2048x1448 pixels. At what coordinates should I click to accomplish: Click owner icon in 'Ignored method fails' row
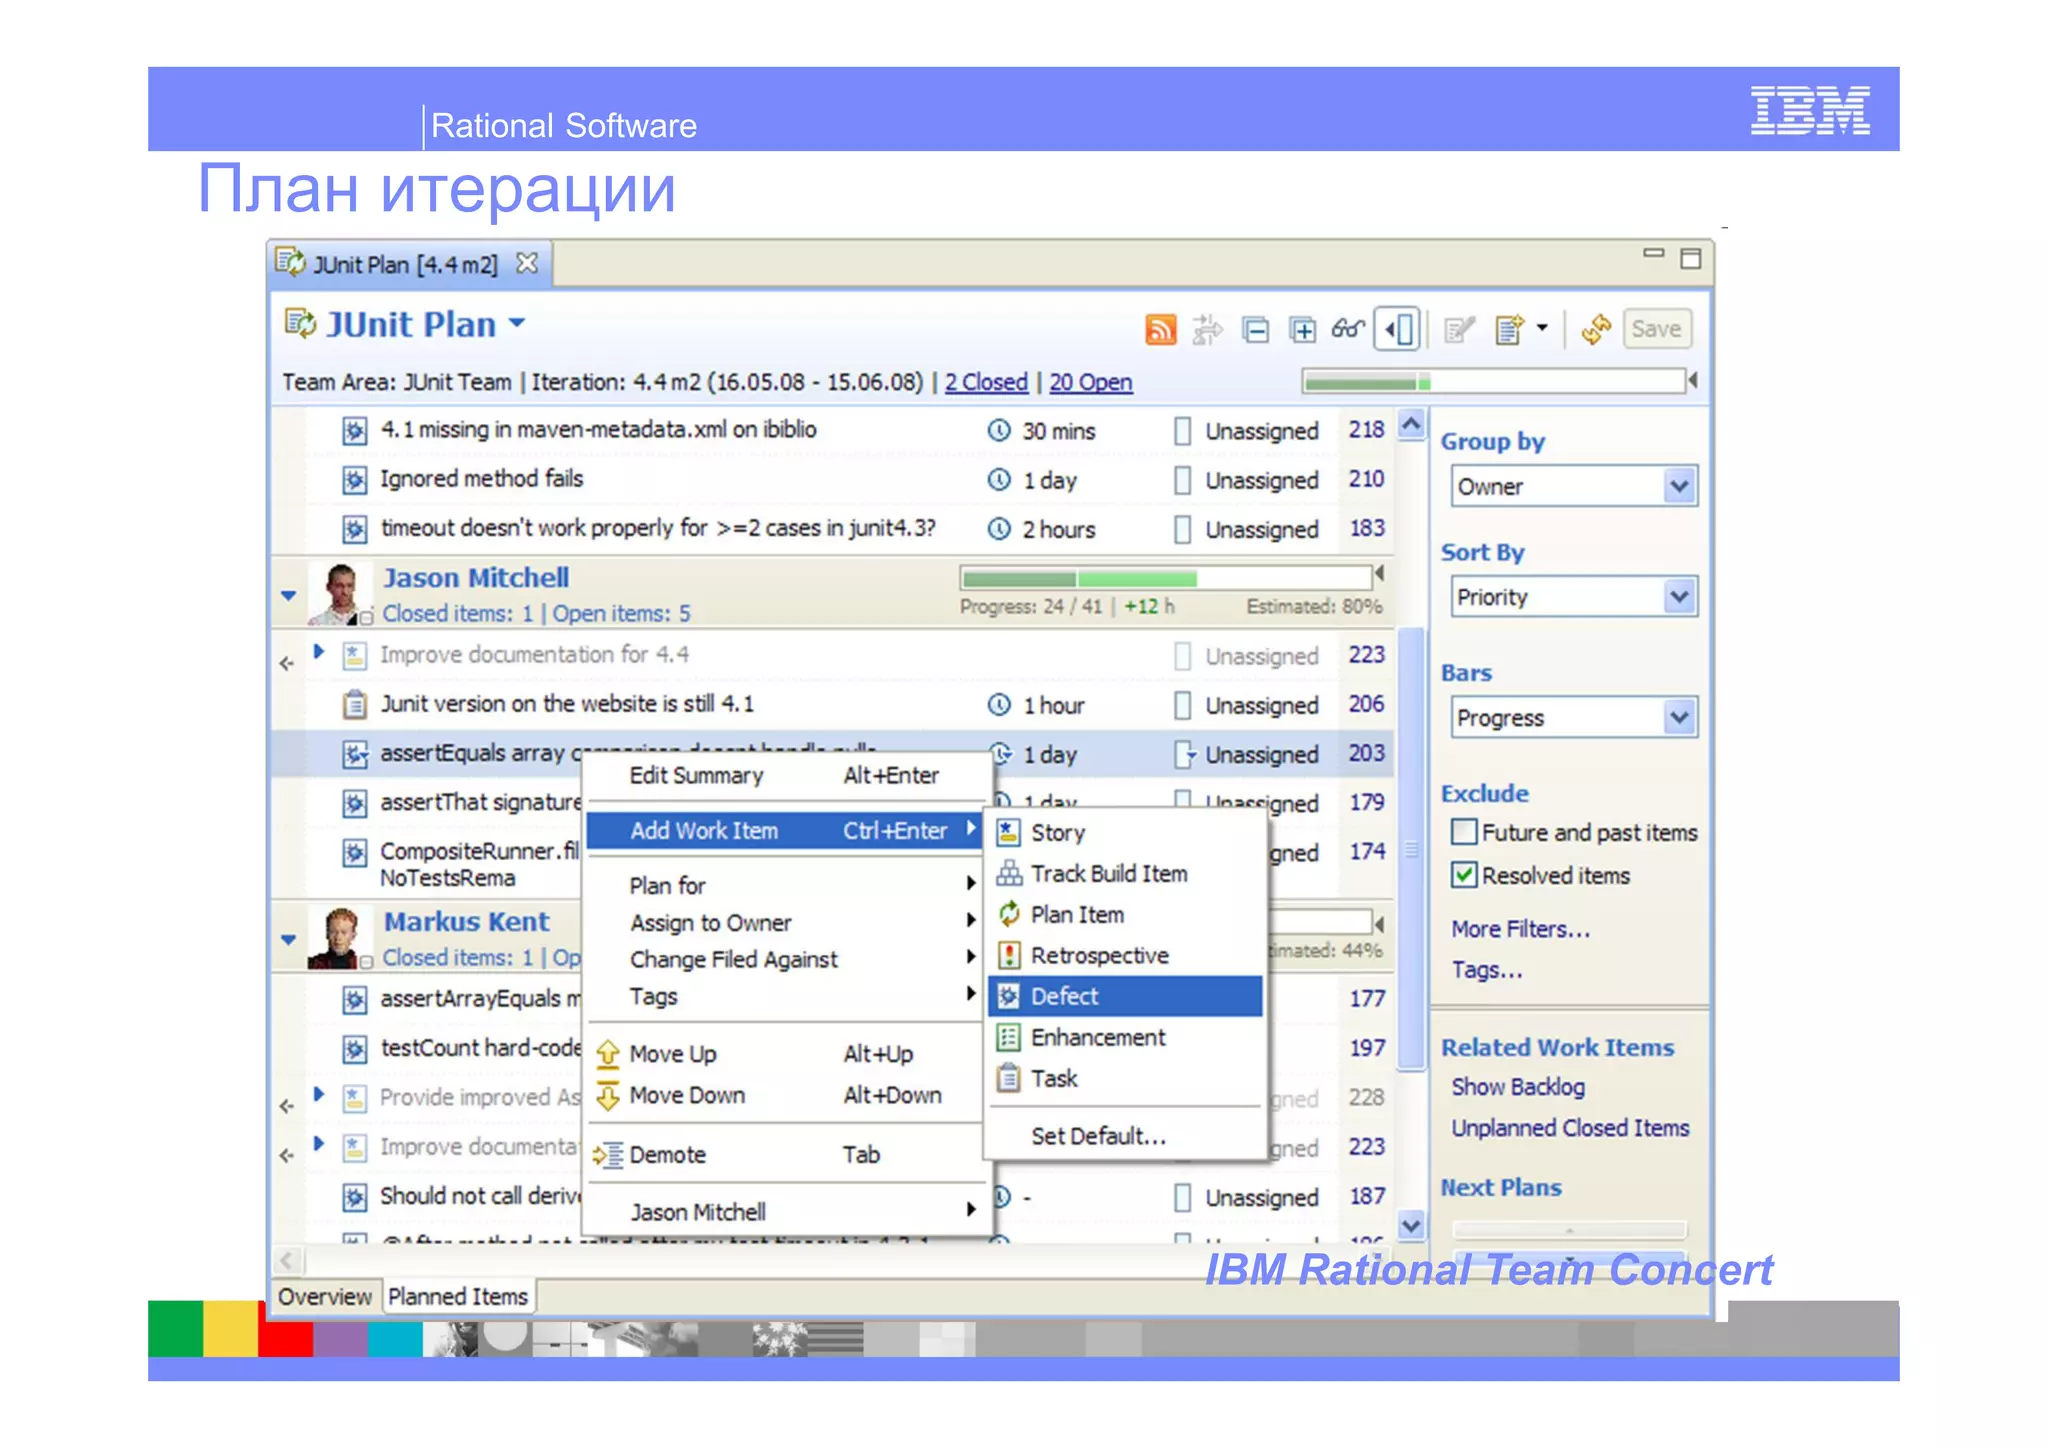[1182, 480]
